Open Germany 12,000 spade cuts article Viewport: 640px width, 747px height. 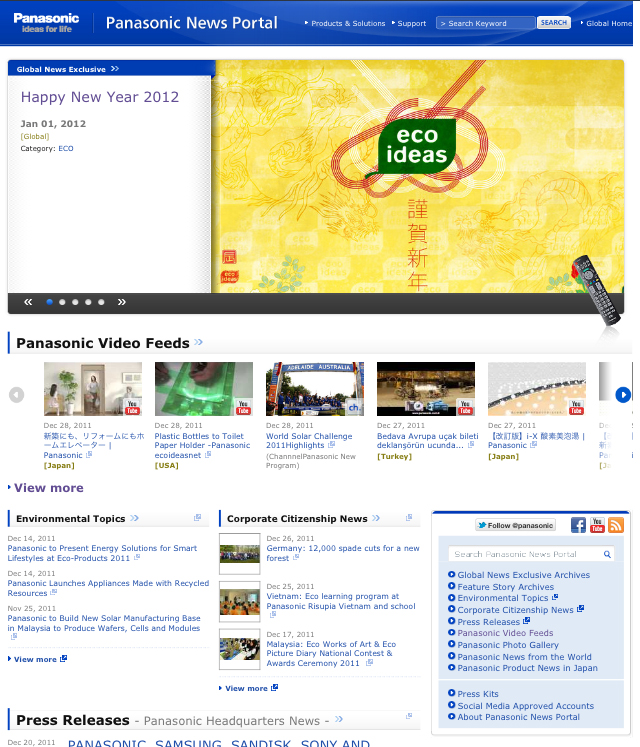pyautogui.click(x=343, y=553)
